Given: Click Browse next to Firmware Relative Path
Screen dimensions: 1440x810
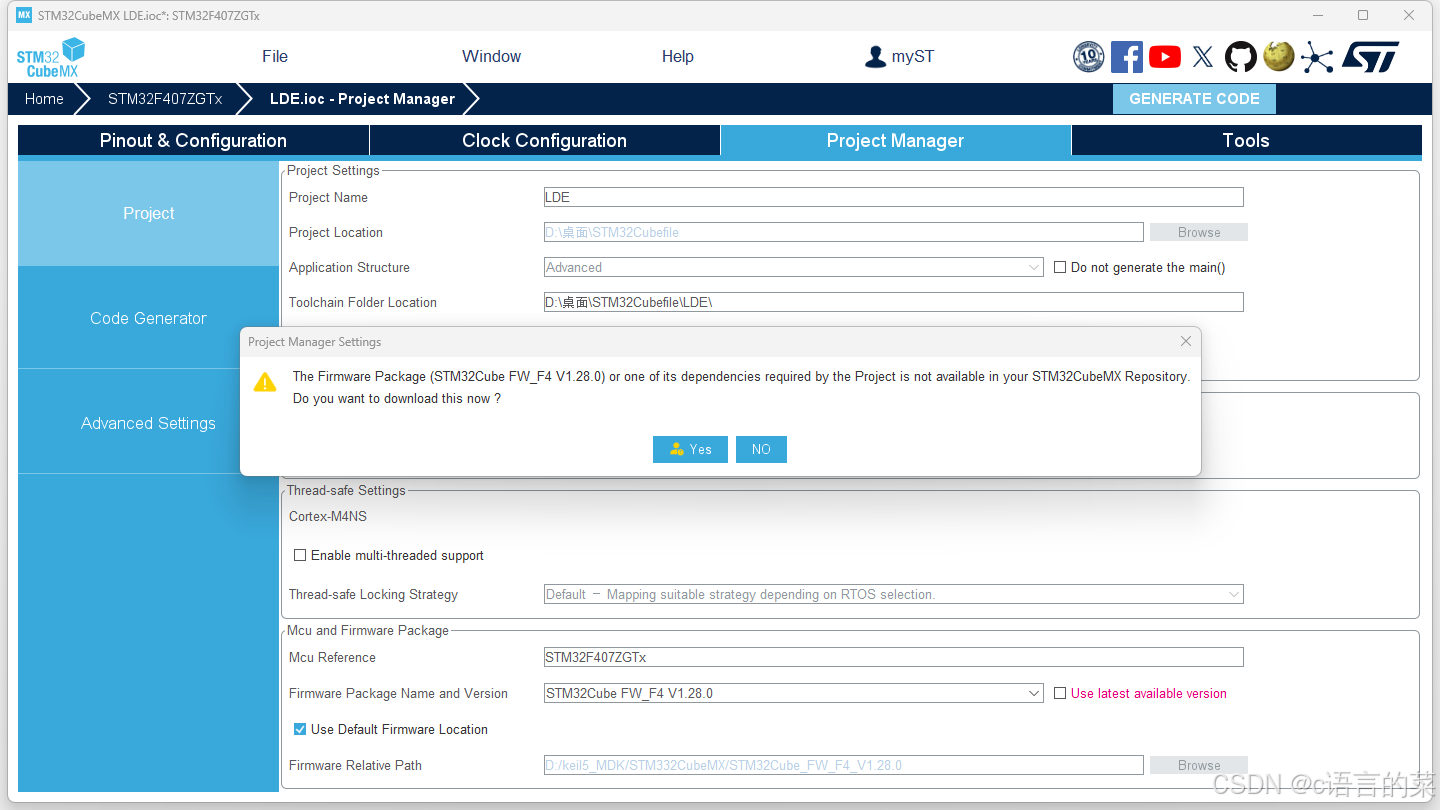Looking at the screenshot, I should click(1199, 765).
